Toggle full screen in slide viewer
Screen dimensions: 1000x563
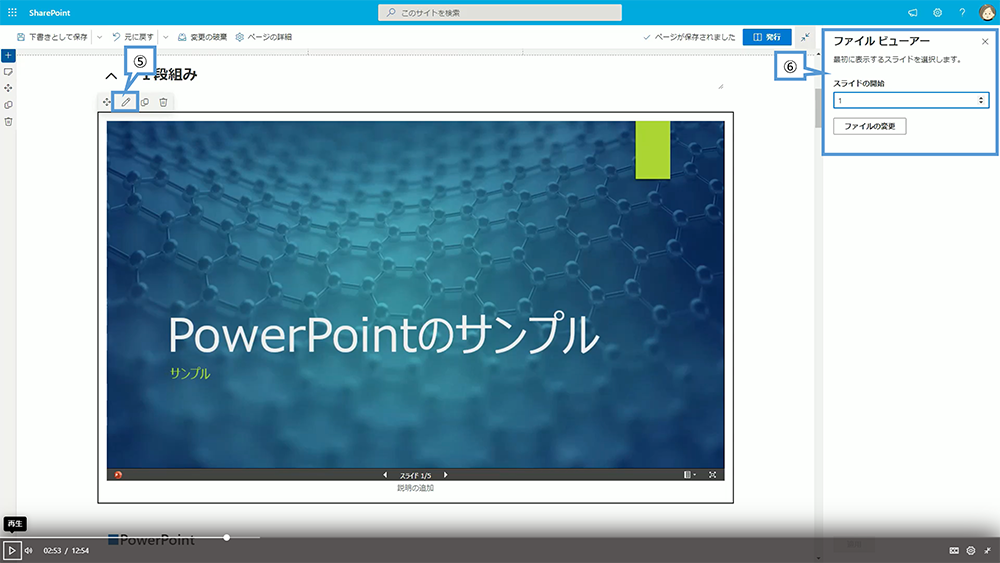712,475
